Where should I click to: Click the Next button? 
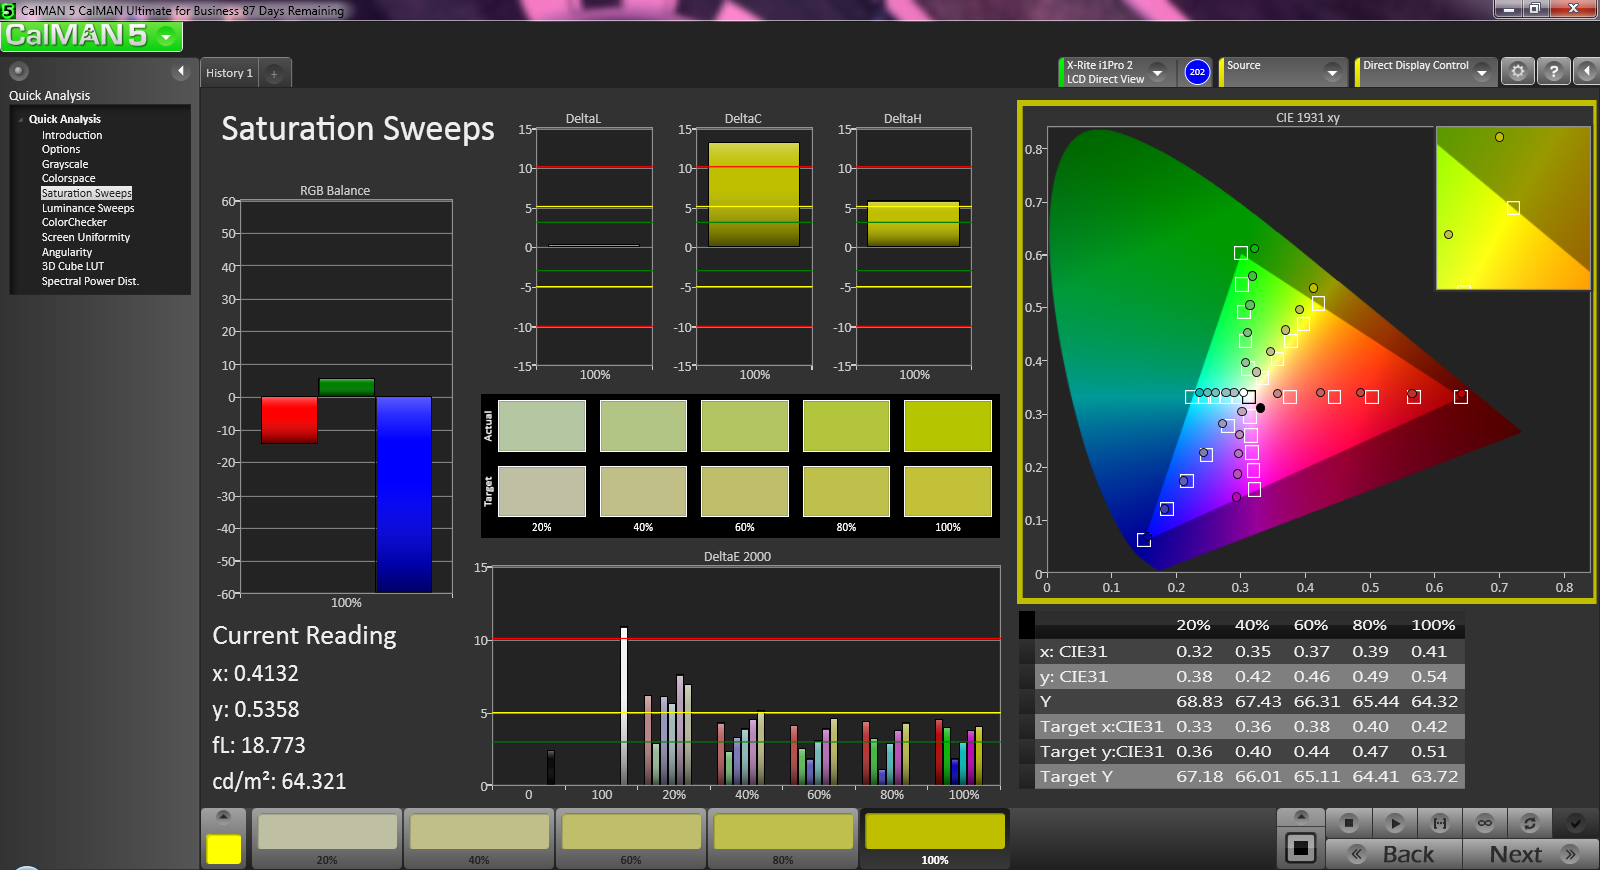pyautogui.click(x=1529, y=854)
